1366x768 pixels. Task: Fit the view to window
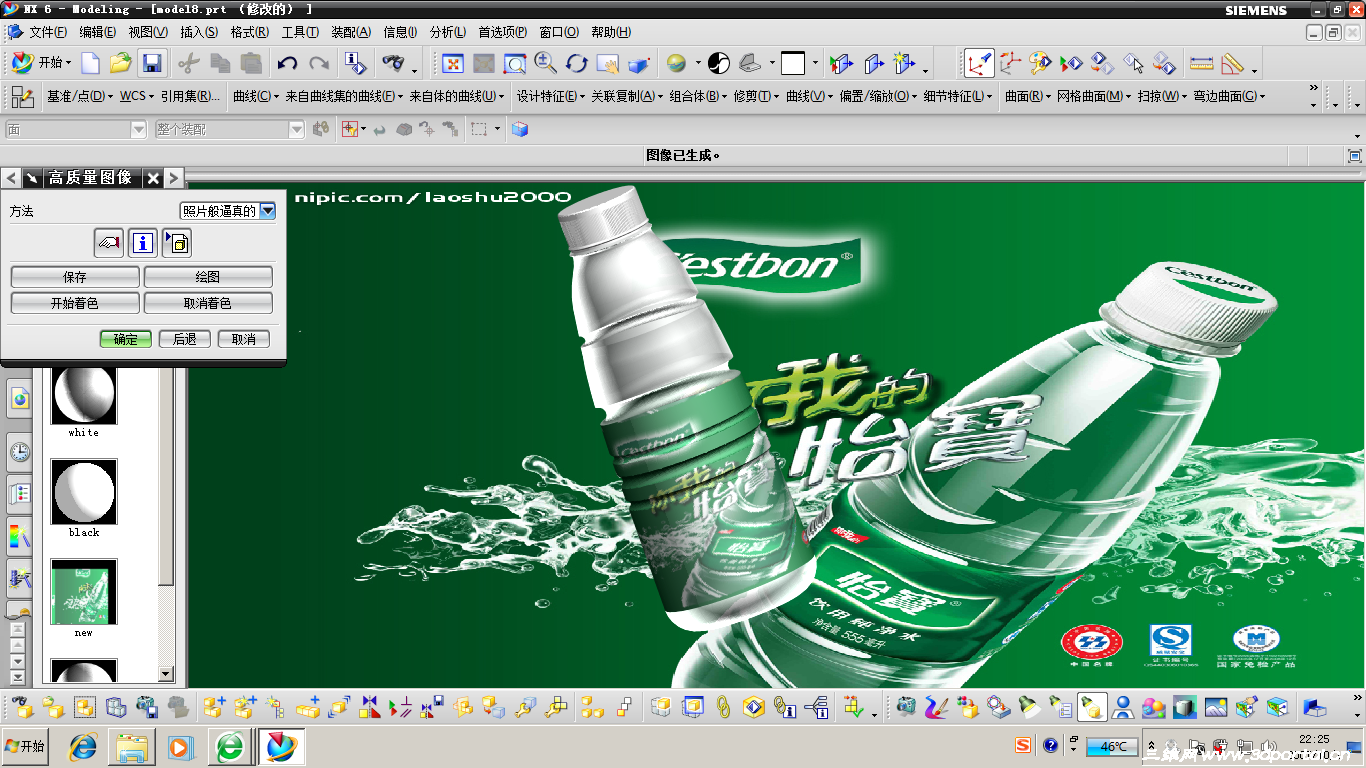click(453, 63)
